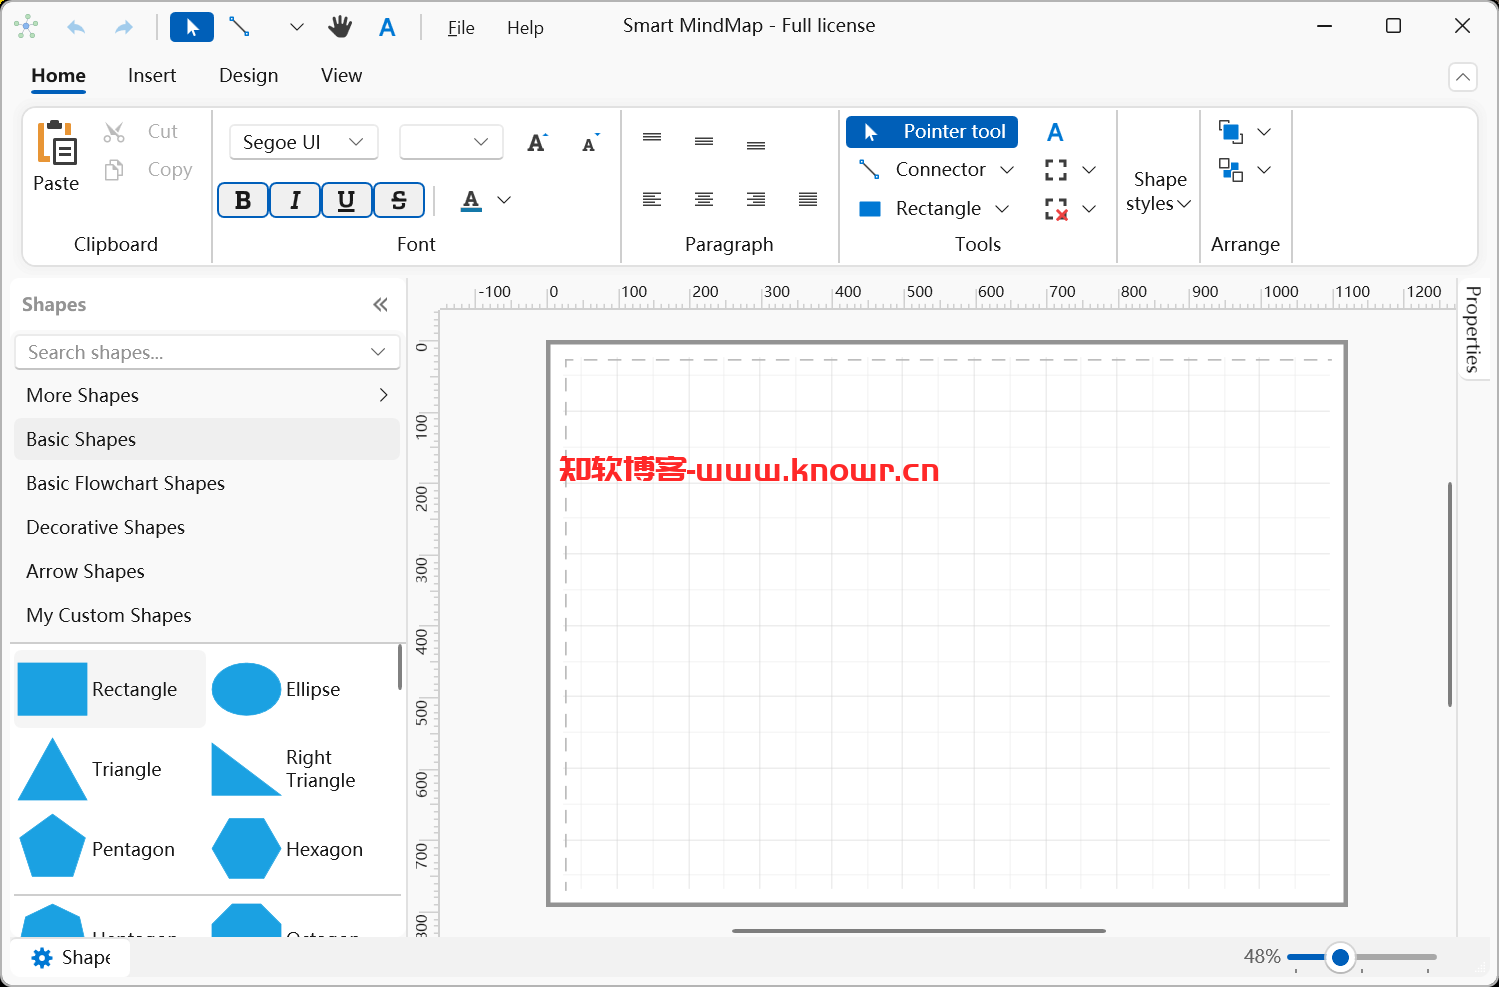Image resolution: width=1499 pixels, height=987 pixels.
Task: Decrease font size with shrink font icon
Action: click(x=590, y=143)
